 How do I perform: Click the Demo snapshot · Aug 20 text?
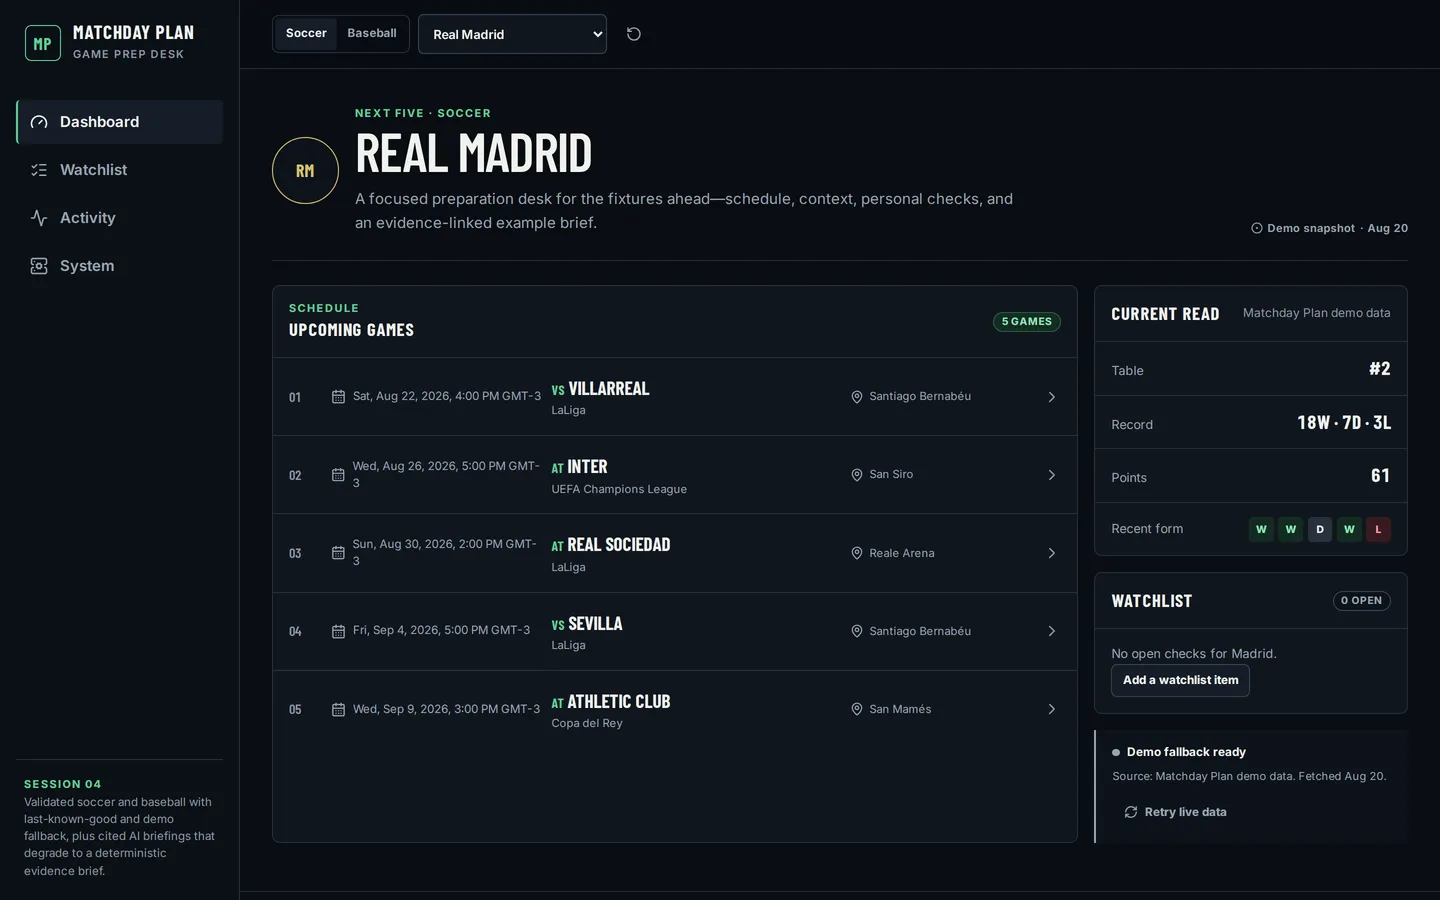(x=1337, y=228)
